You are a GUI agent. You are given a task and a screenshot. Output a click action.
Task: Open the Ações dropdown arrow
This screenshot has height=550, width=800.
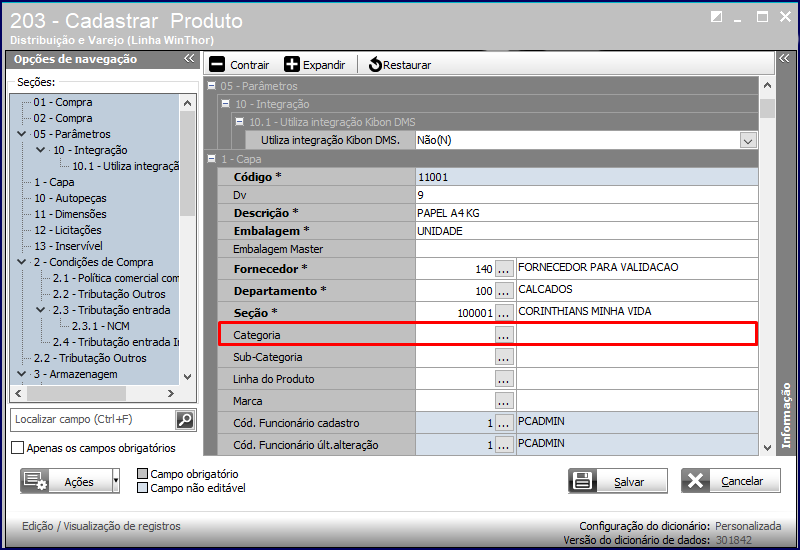(116, 481)
